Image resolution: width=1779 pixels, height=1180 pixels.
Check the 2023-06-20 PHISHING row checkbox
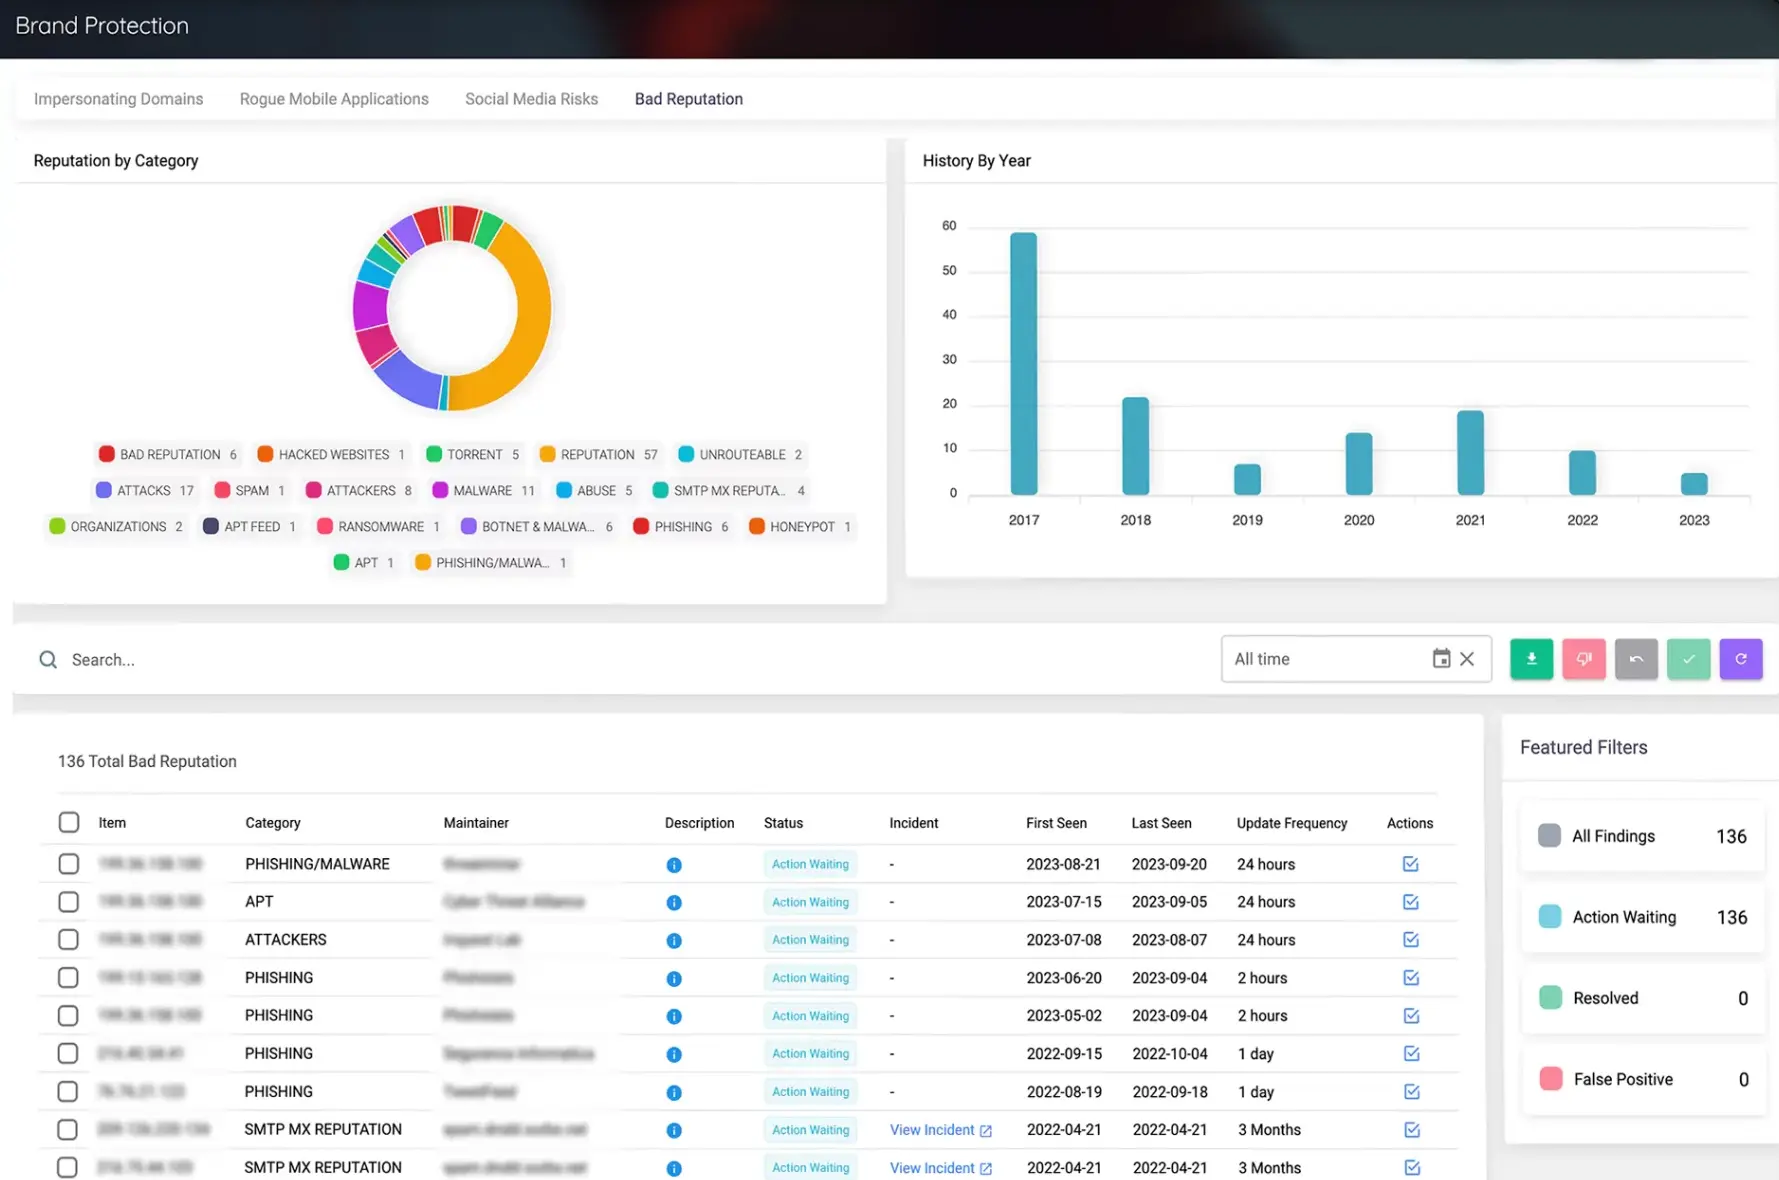coord(68,978)
